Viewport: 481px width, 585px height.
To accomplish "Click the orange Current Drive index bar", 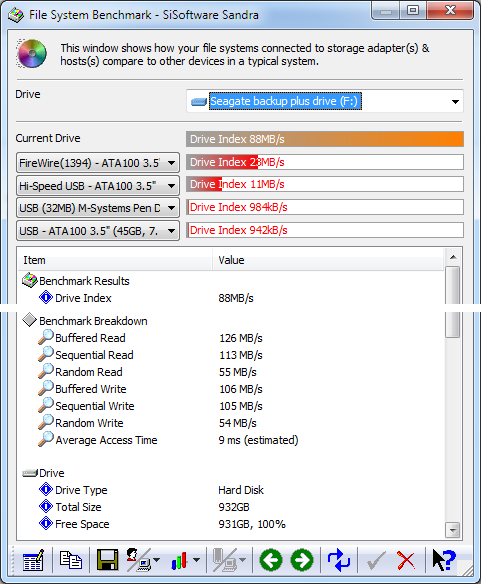I will [325, 139].
